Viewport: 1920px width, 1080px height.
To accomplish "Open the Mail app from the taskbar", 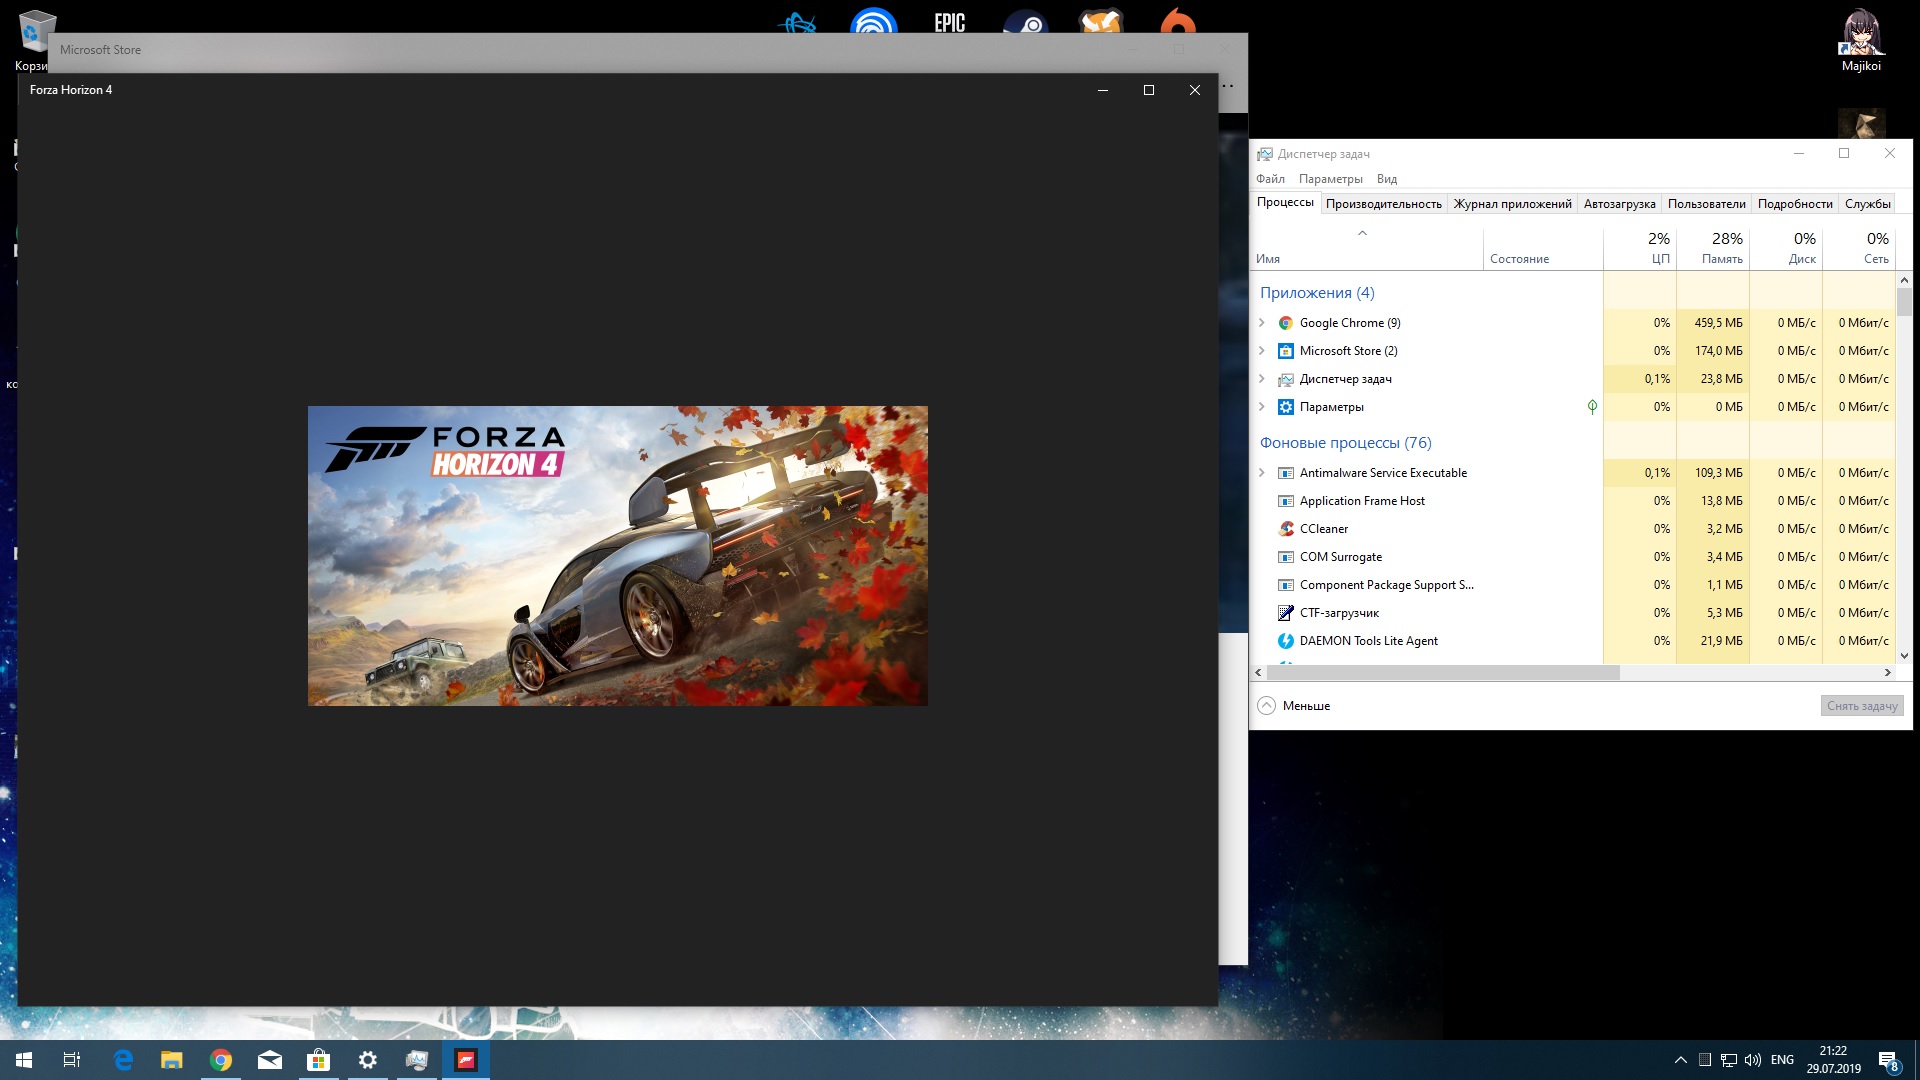I will coord(270,1060).
